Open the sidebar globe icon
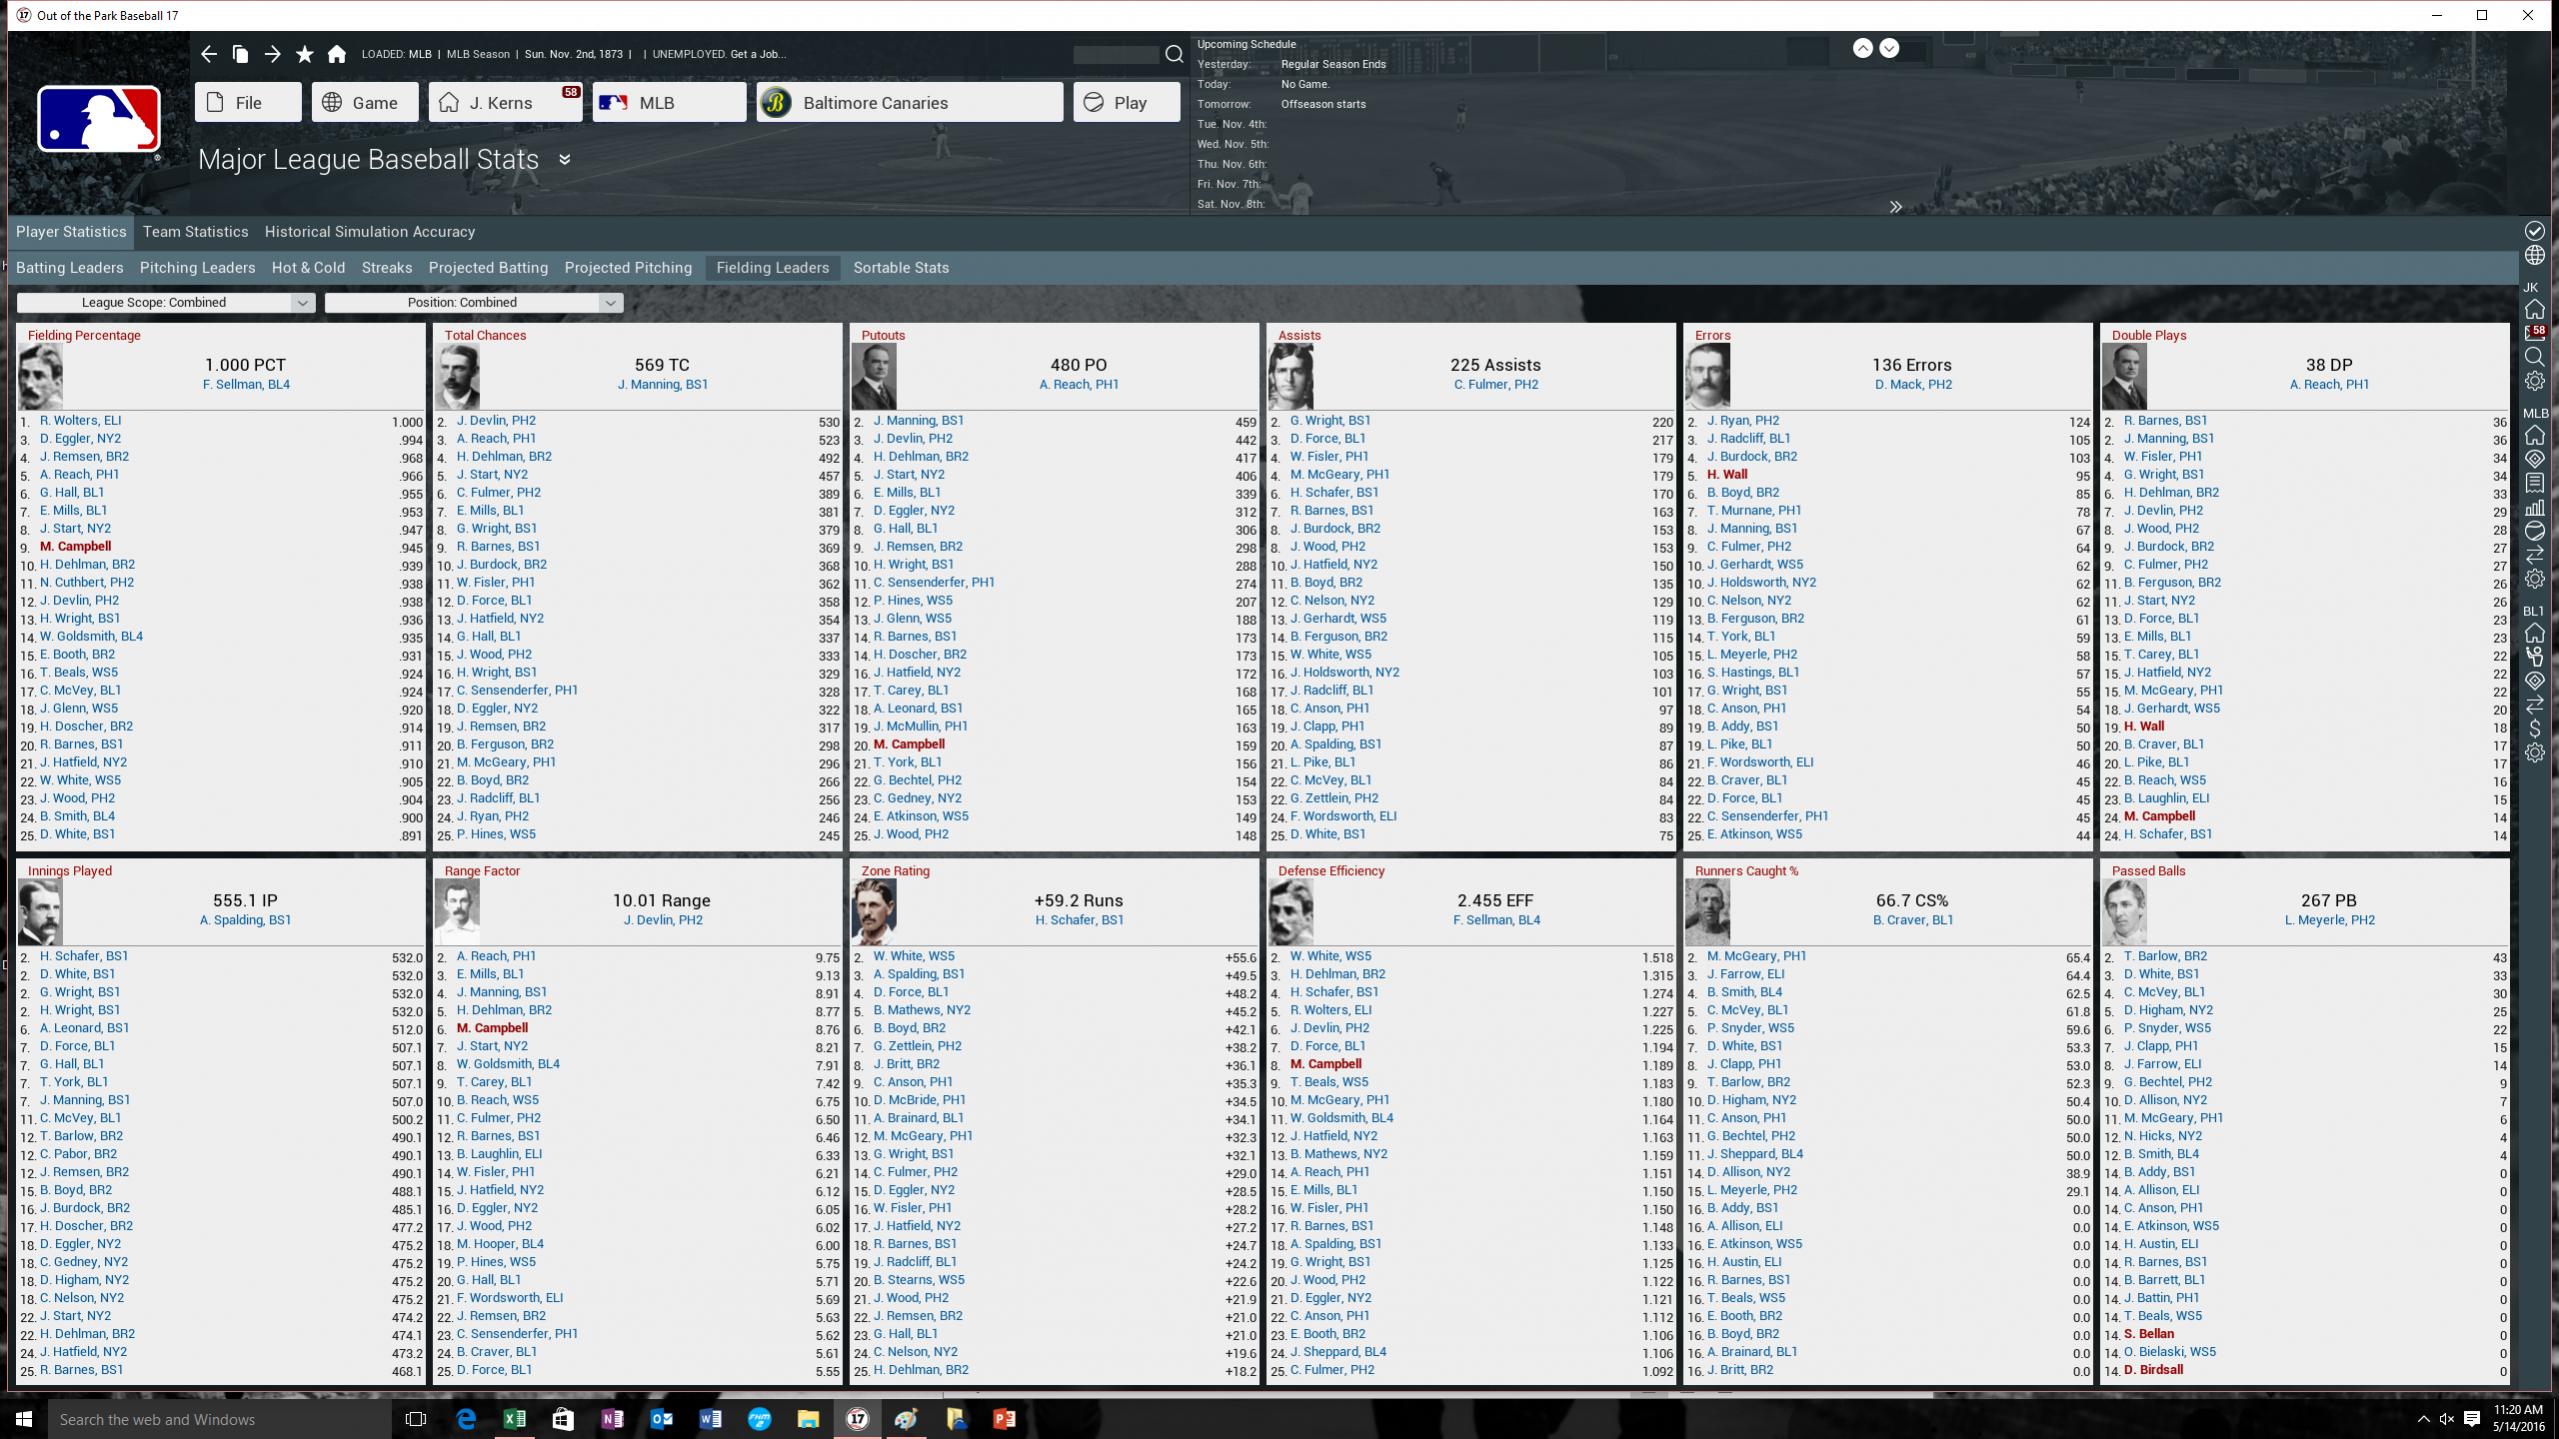This screenshot has height=1439, width=2559. click(2534, 255)
